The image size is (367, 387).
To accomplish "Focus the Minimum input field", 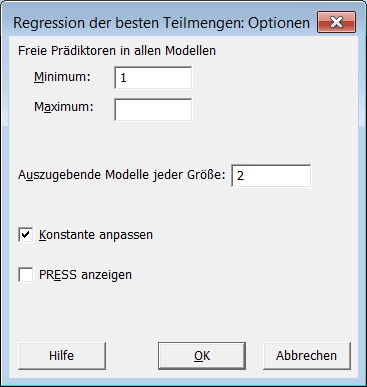I will click(x=153, y=78).
